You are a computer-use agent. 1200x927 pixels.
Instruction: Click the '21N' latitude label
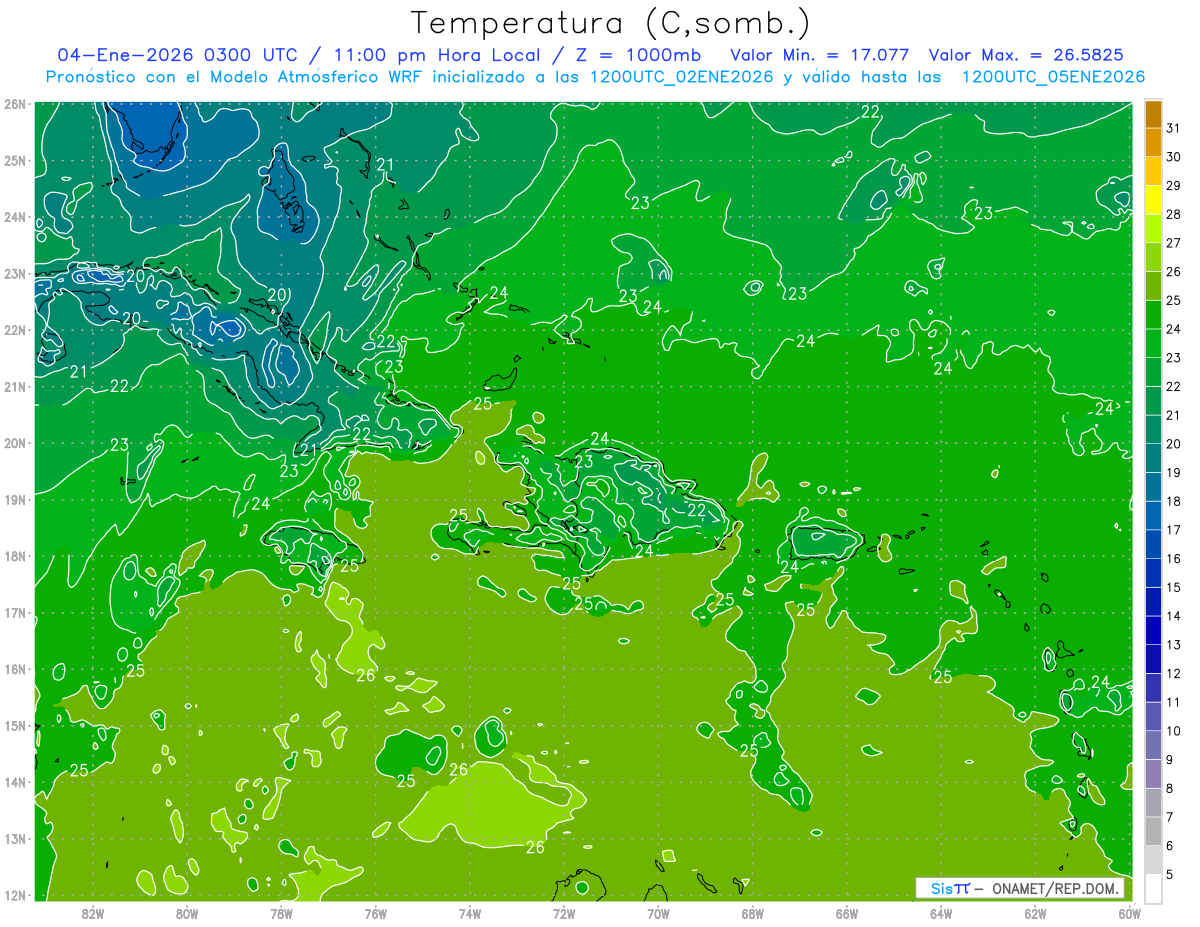[15, 387]
